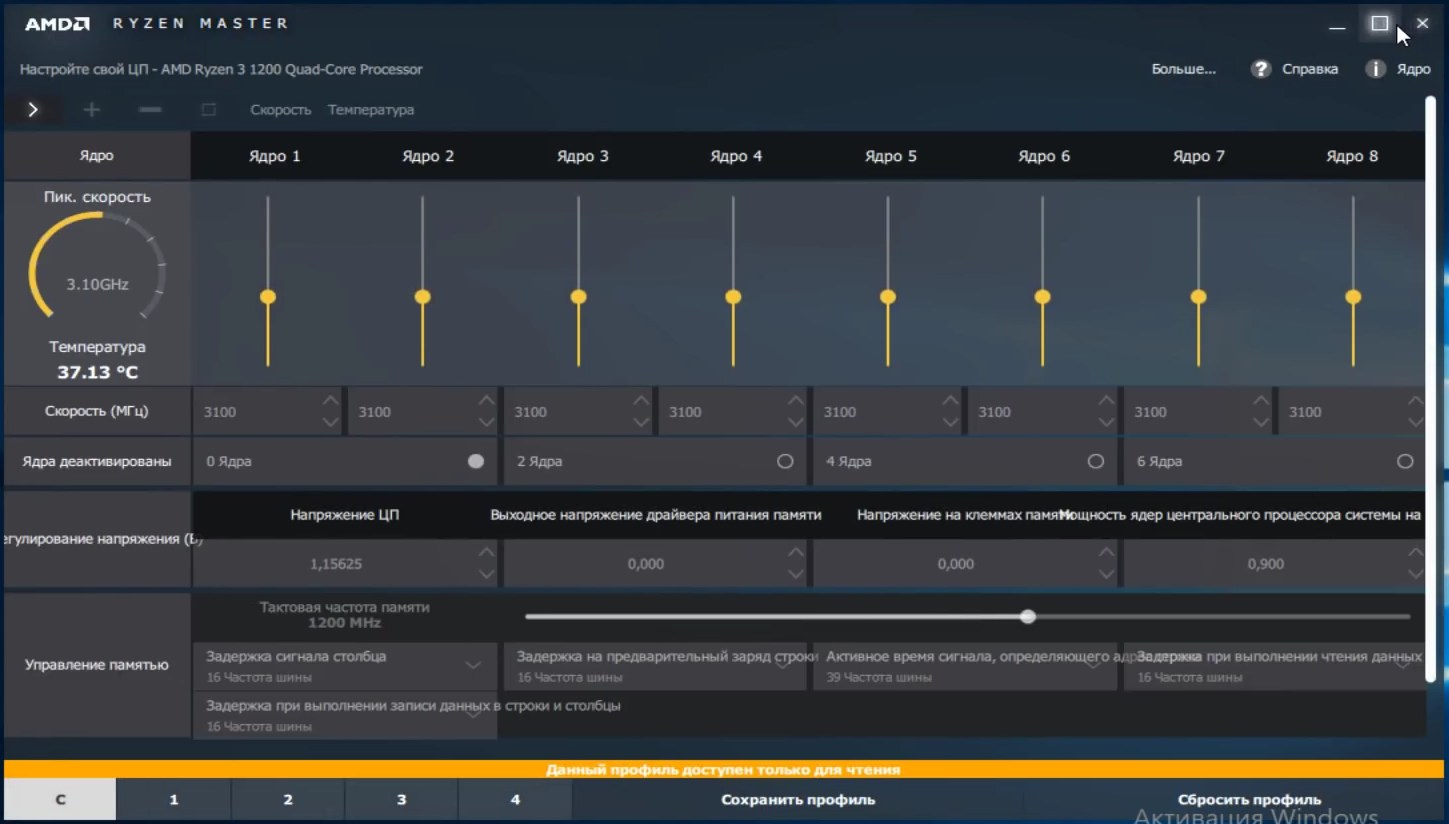
Task: Decrease Ядро 5 speed with down arrow
Action: pos(951,422)
